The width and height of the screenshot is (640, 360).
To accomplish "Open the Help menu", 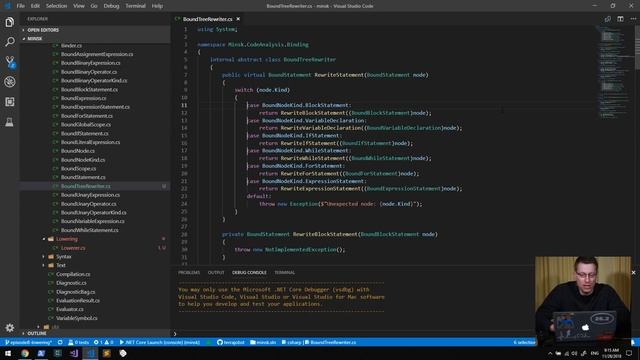I will [x=157, y=6].
